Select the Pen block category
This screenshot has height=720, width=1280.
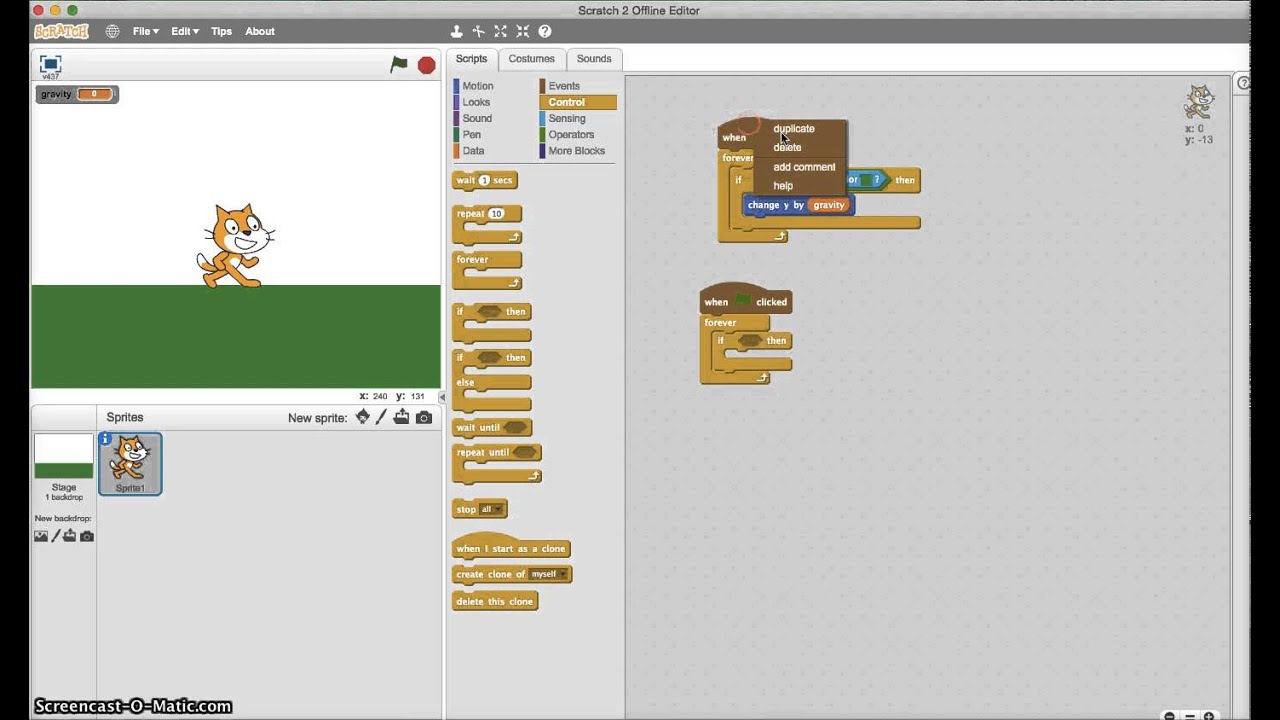[471, 134]
